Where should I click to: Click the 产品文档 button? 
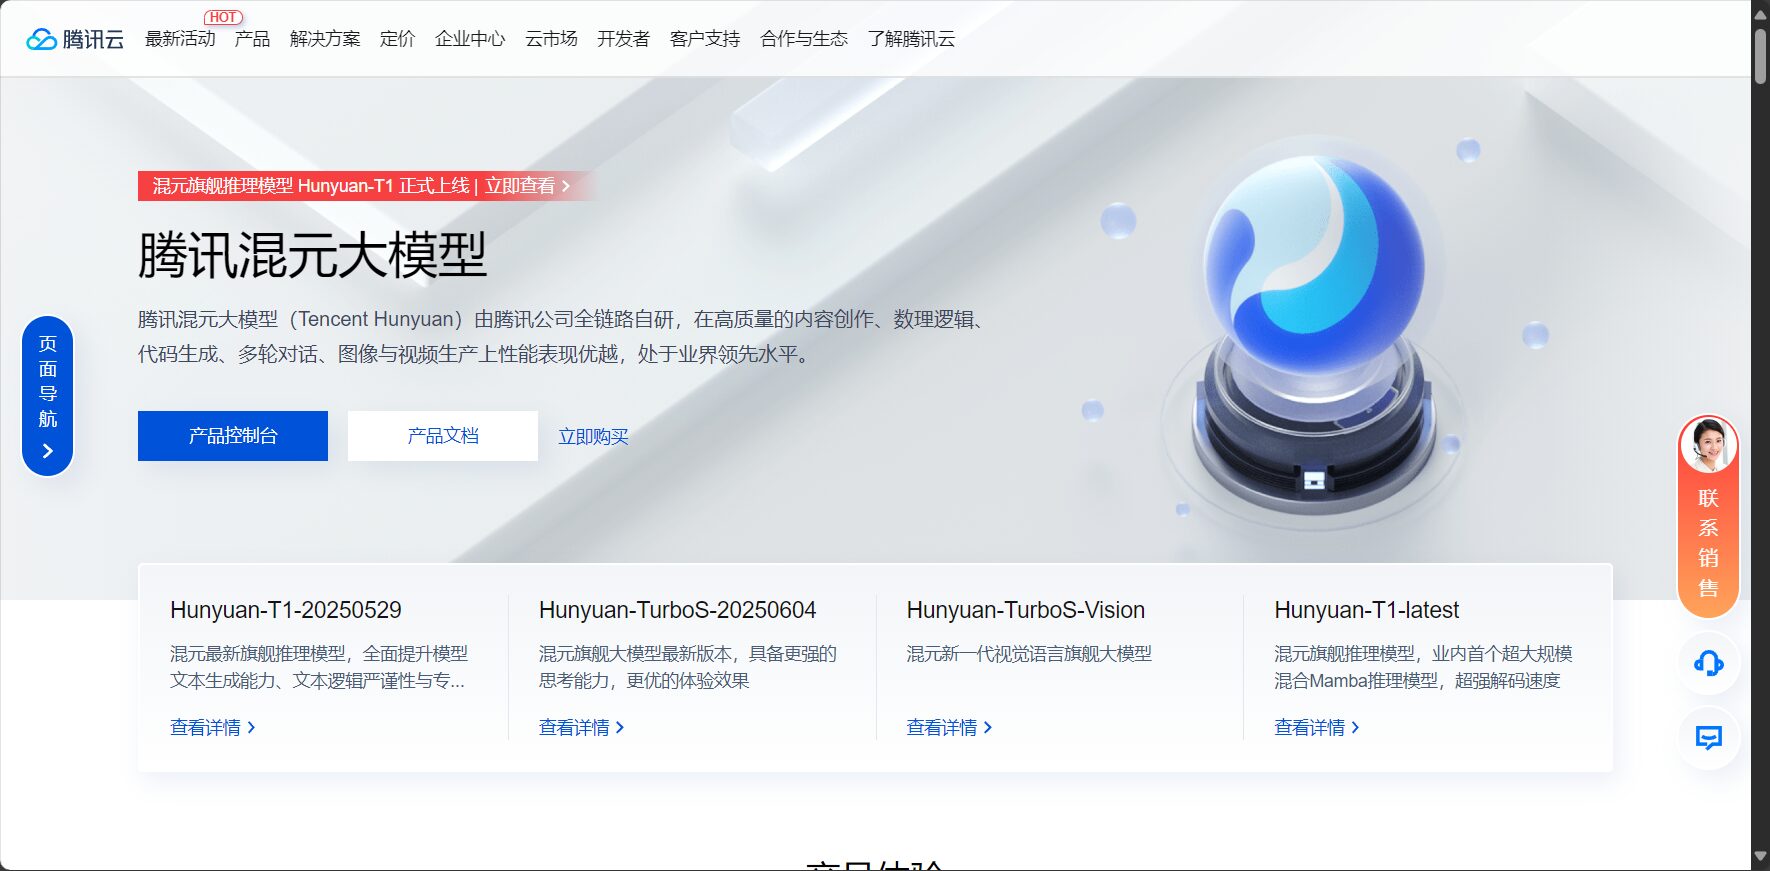443,436
